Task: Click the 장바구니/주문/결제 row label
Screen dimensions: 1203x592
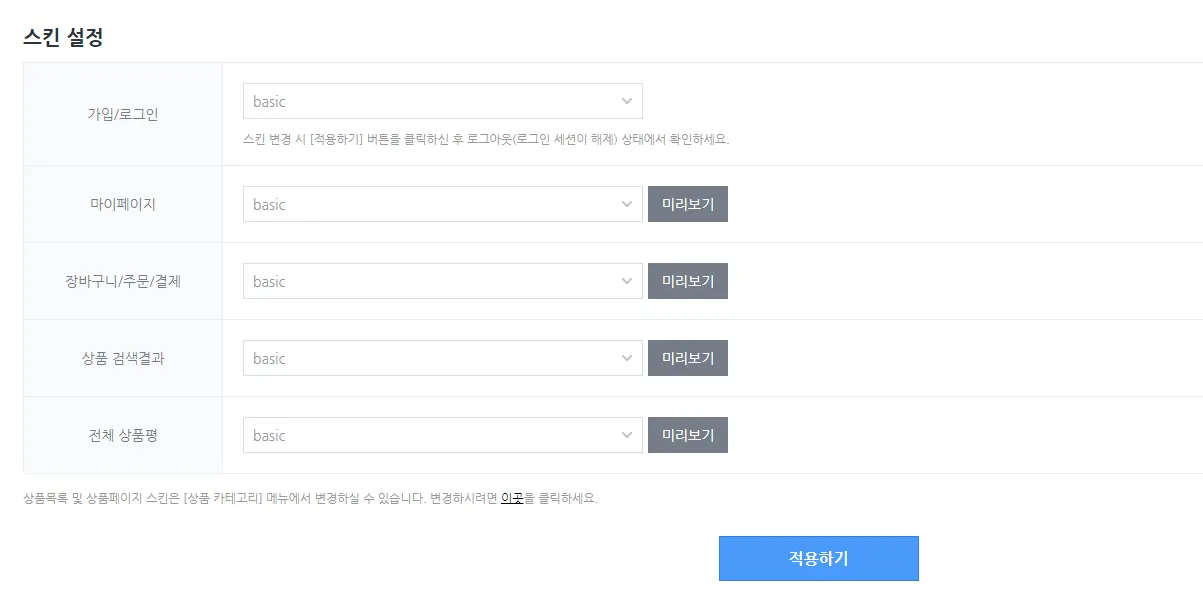Action: (123, 281)
